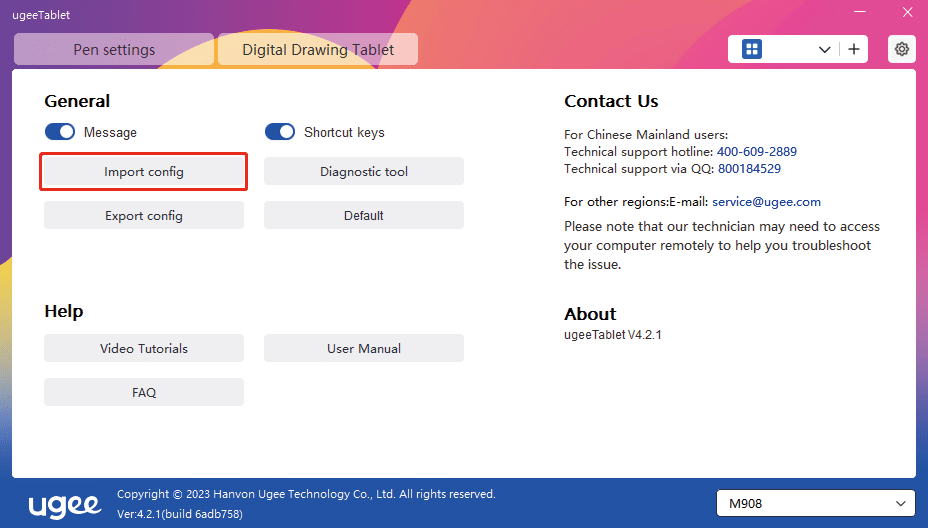The height and width of the screenshot is (528, 928).
Task: Click the Ver:4.2.1(build 6adb758) footer text
Action: pos(180,514)
